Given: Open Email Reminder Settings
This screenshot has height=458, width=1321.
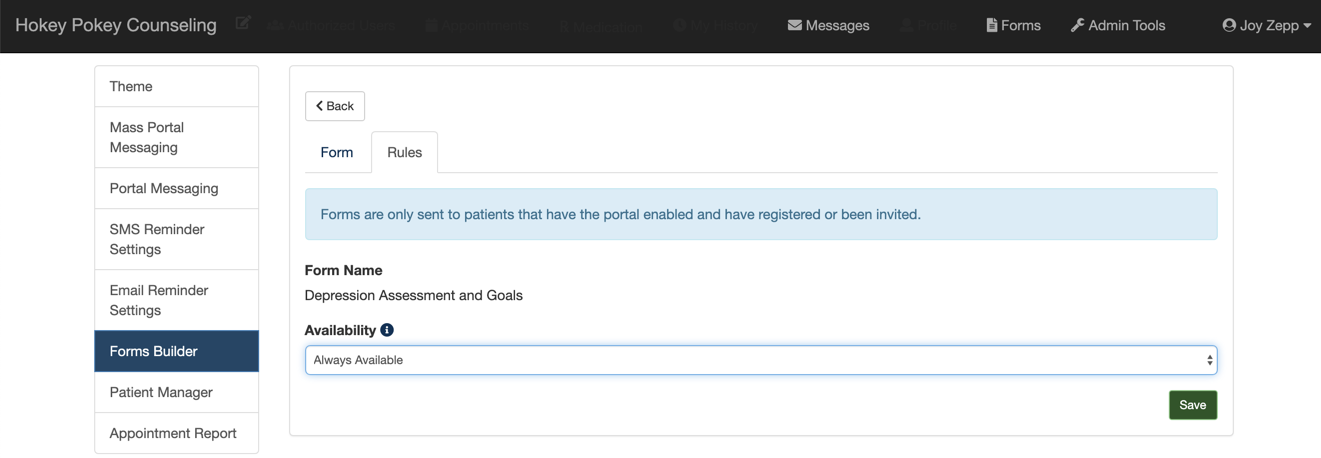Looking at the screenshot, I should click(x=176, y=300).
